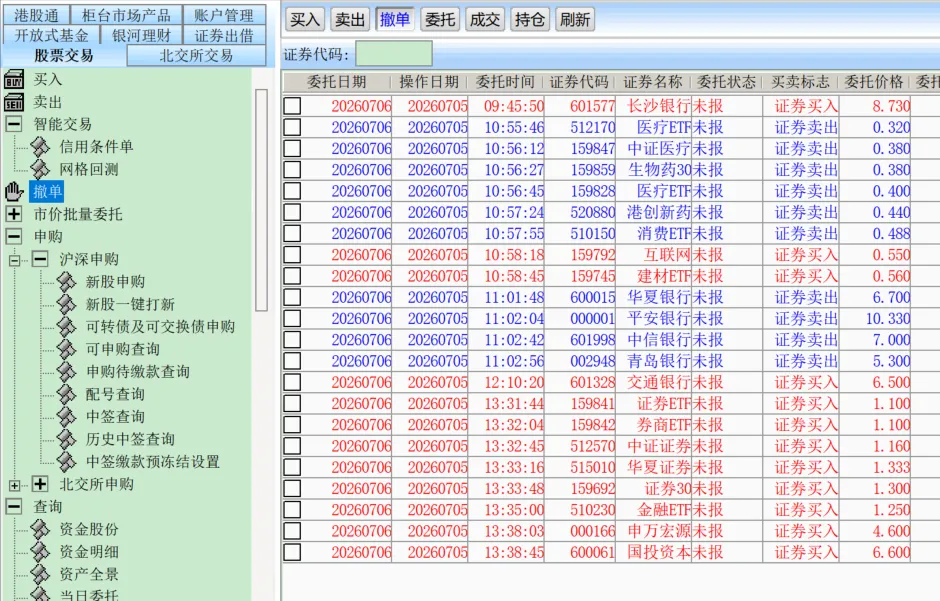Select 撤单 in the left tree

pyautogui.click(x=47, y=192)
